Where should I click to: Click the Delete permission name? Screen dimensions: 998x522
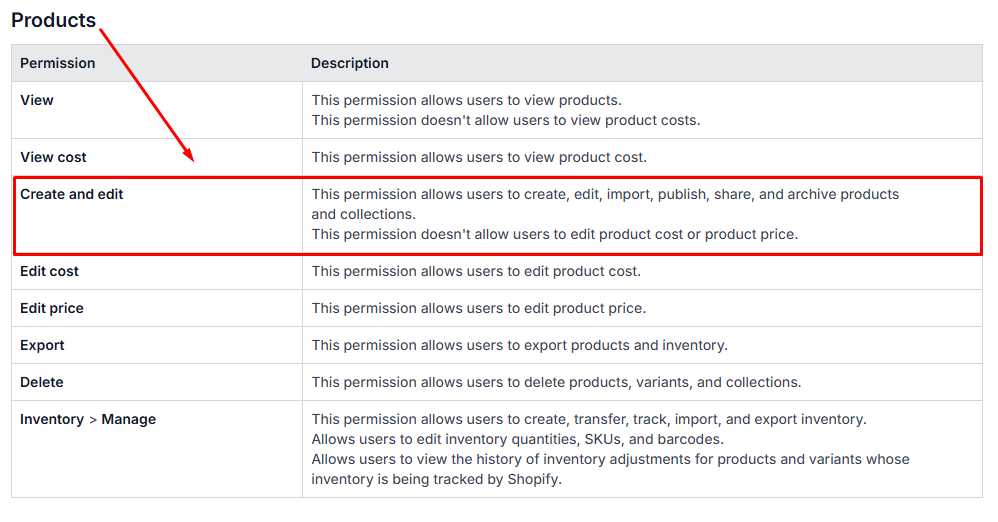[42, 382]
